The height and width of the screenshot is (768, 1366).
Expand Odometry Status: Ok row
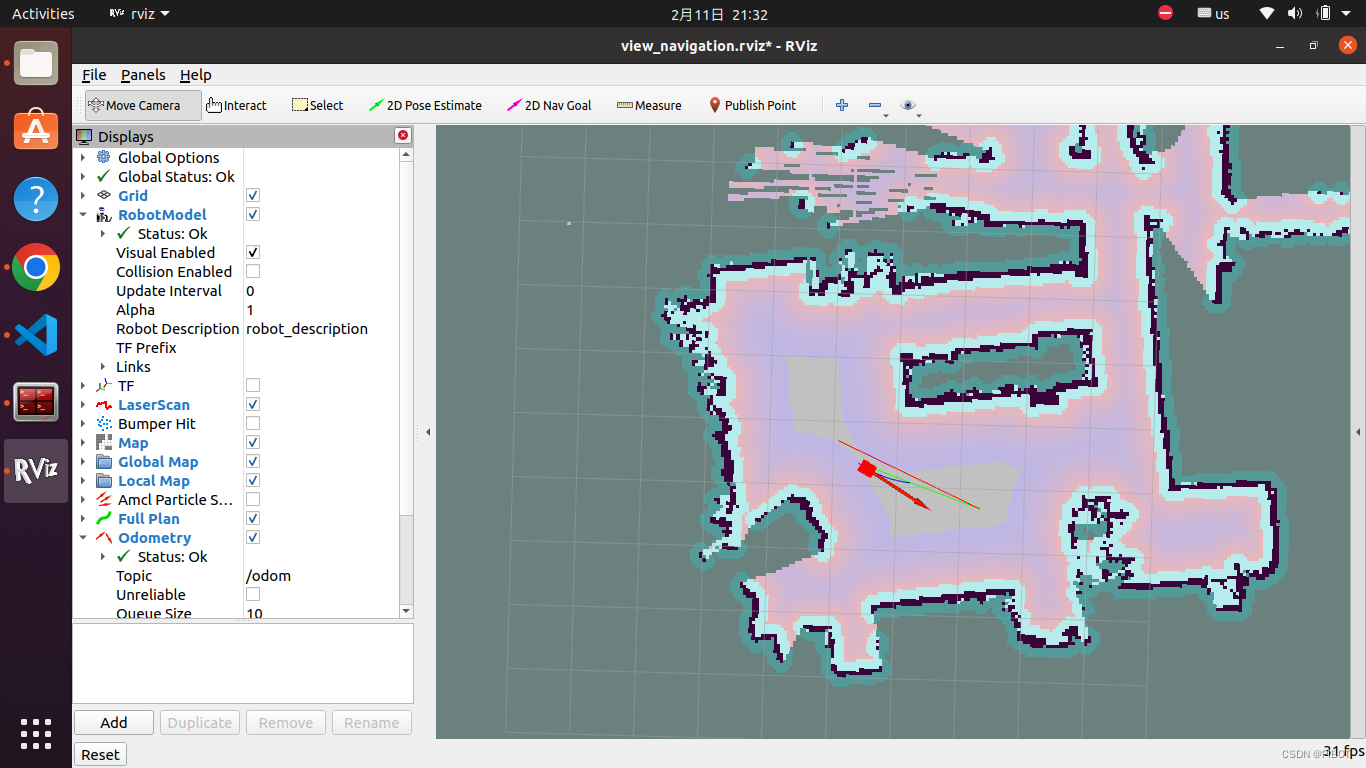103,556
